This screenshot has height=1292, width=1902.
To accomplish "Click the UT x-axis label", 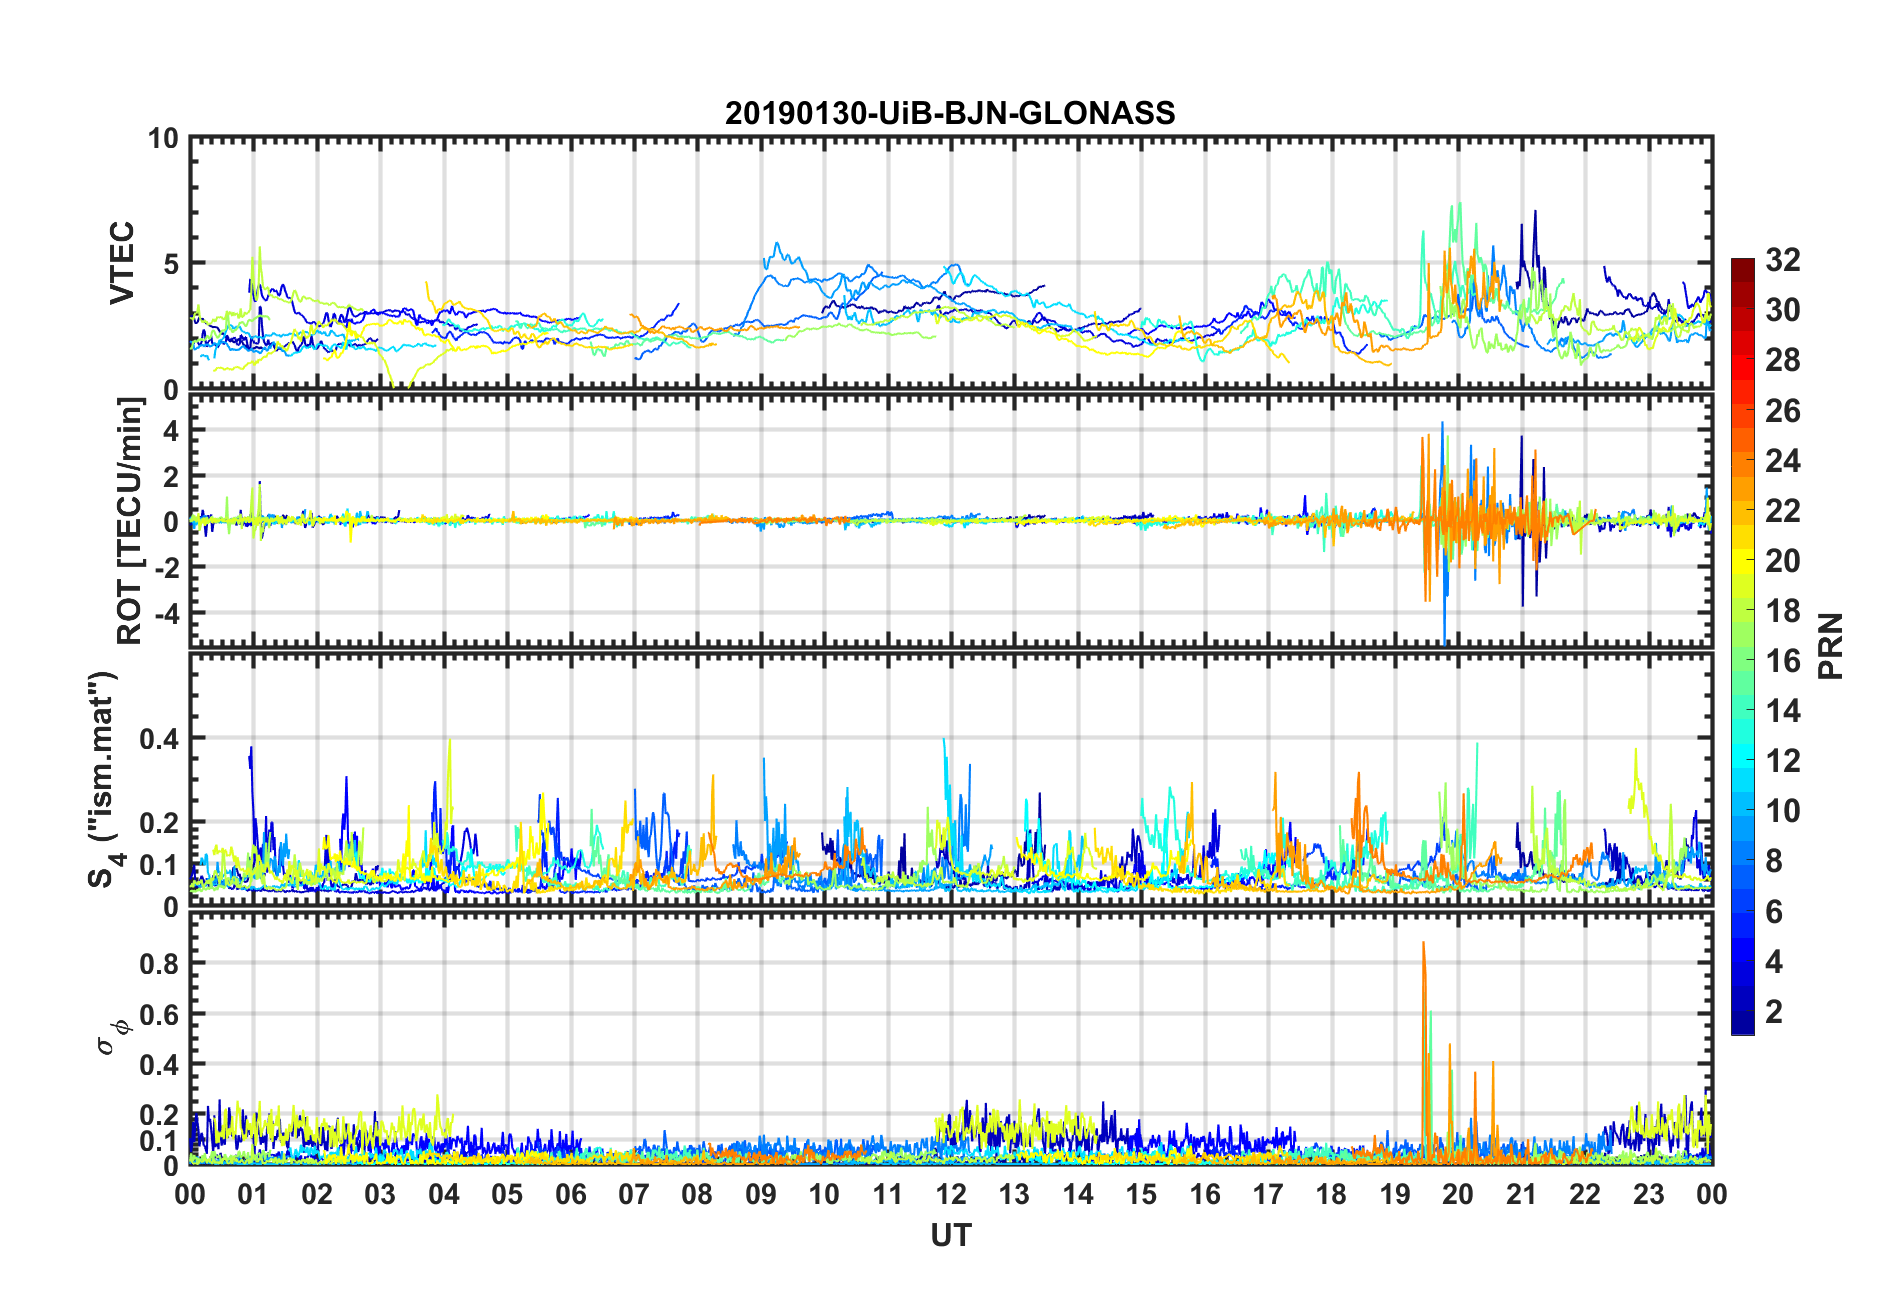I will pyautogui.click(x=951, y=1236).
